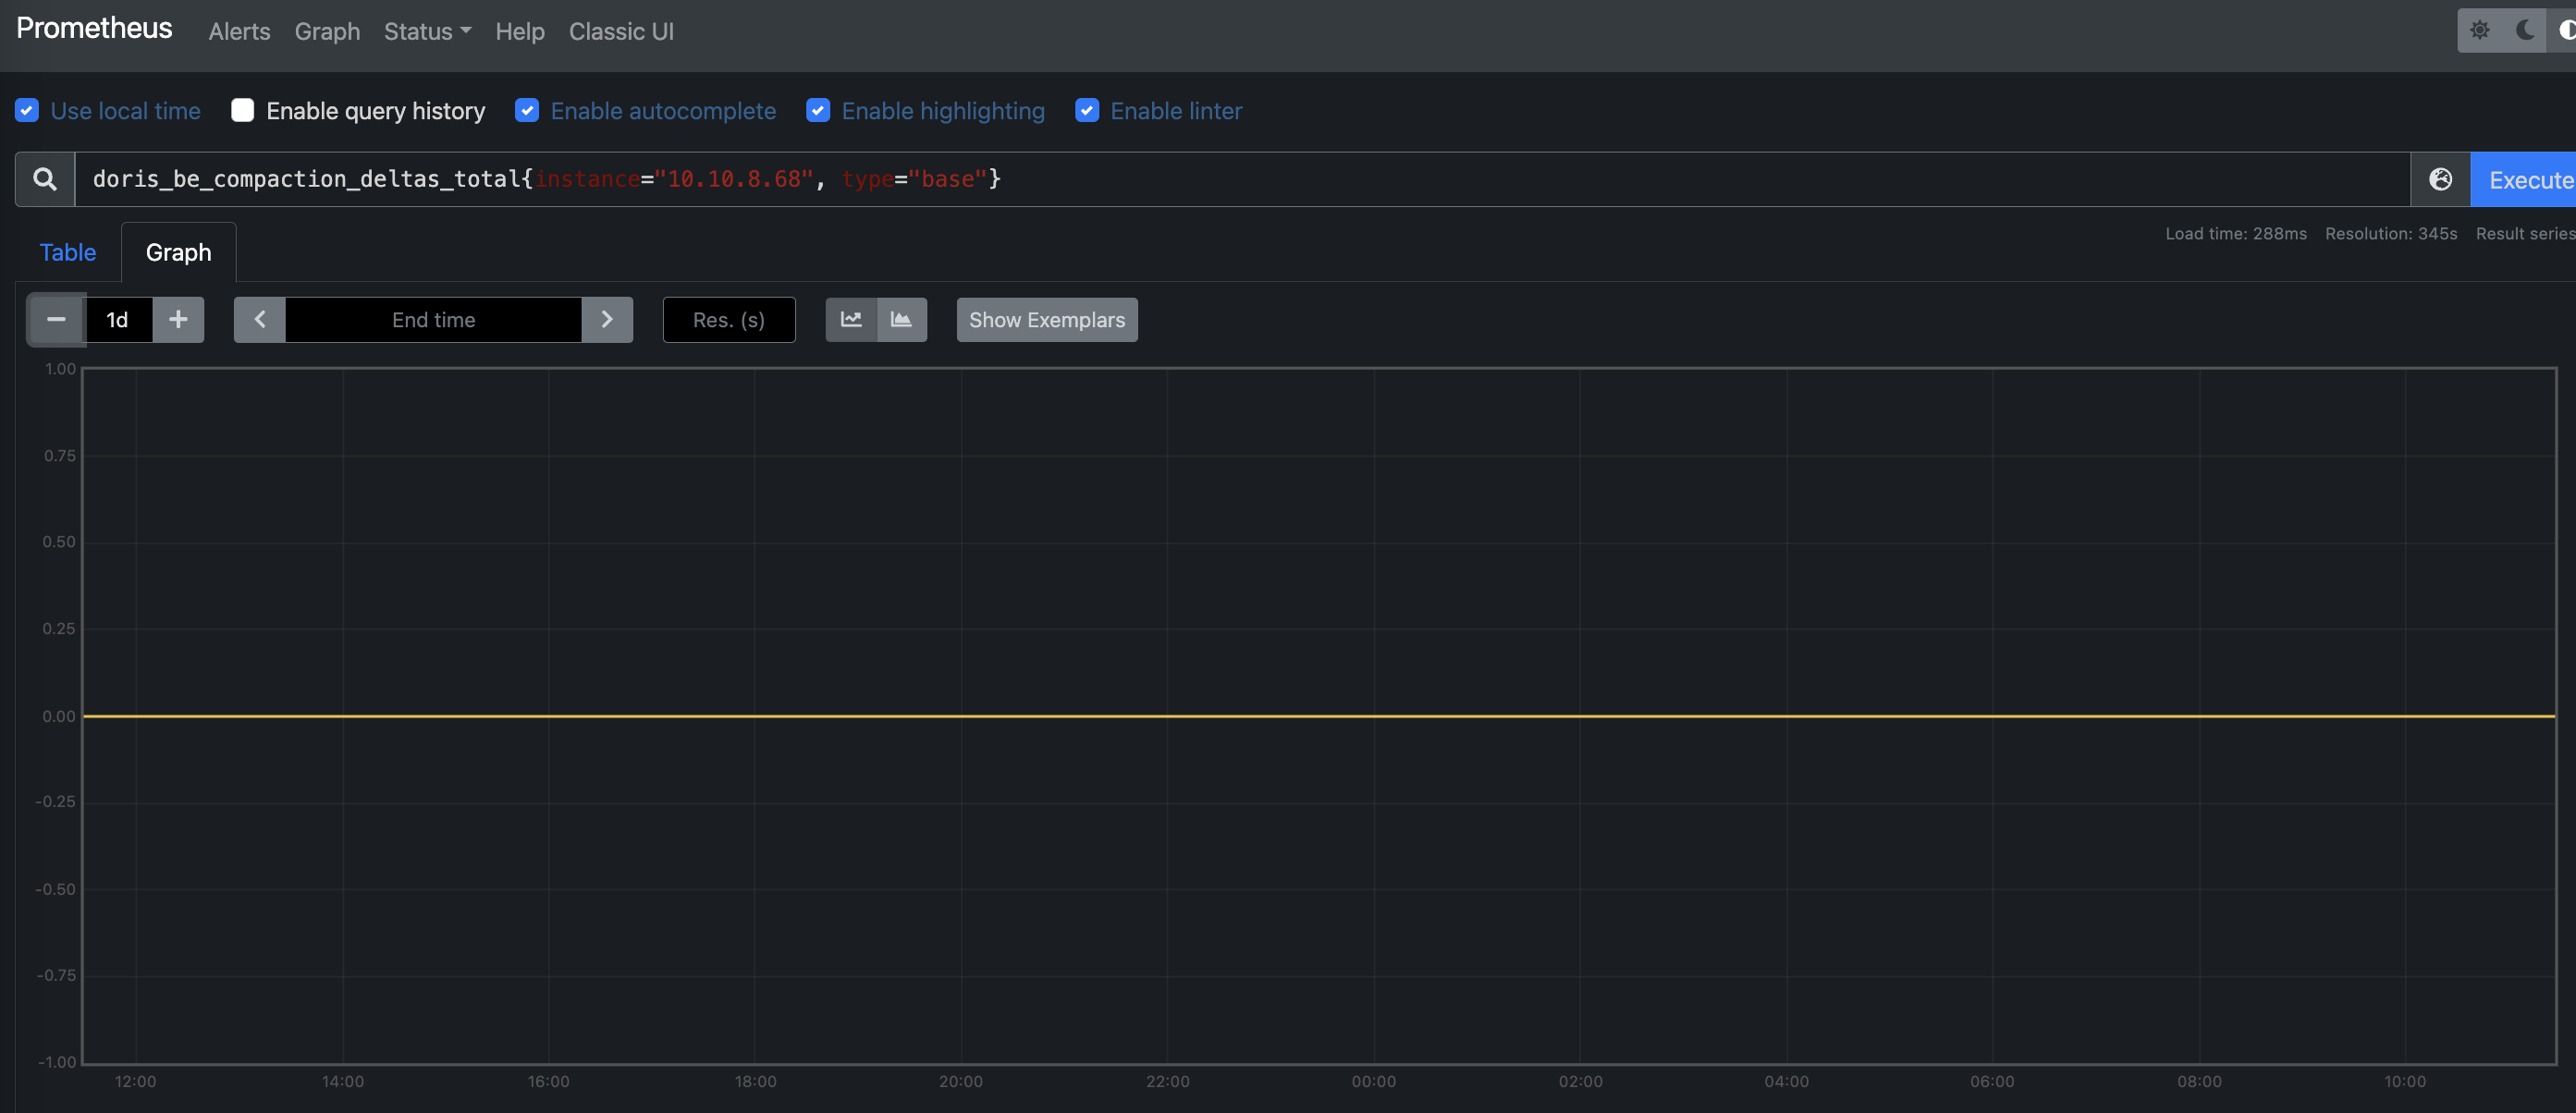
Task: Switch to the Table tab
Action: (68, 252)
